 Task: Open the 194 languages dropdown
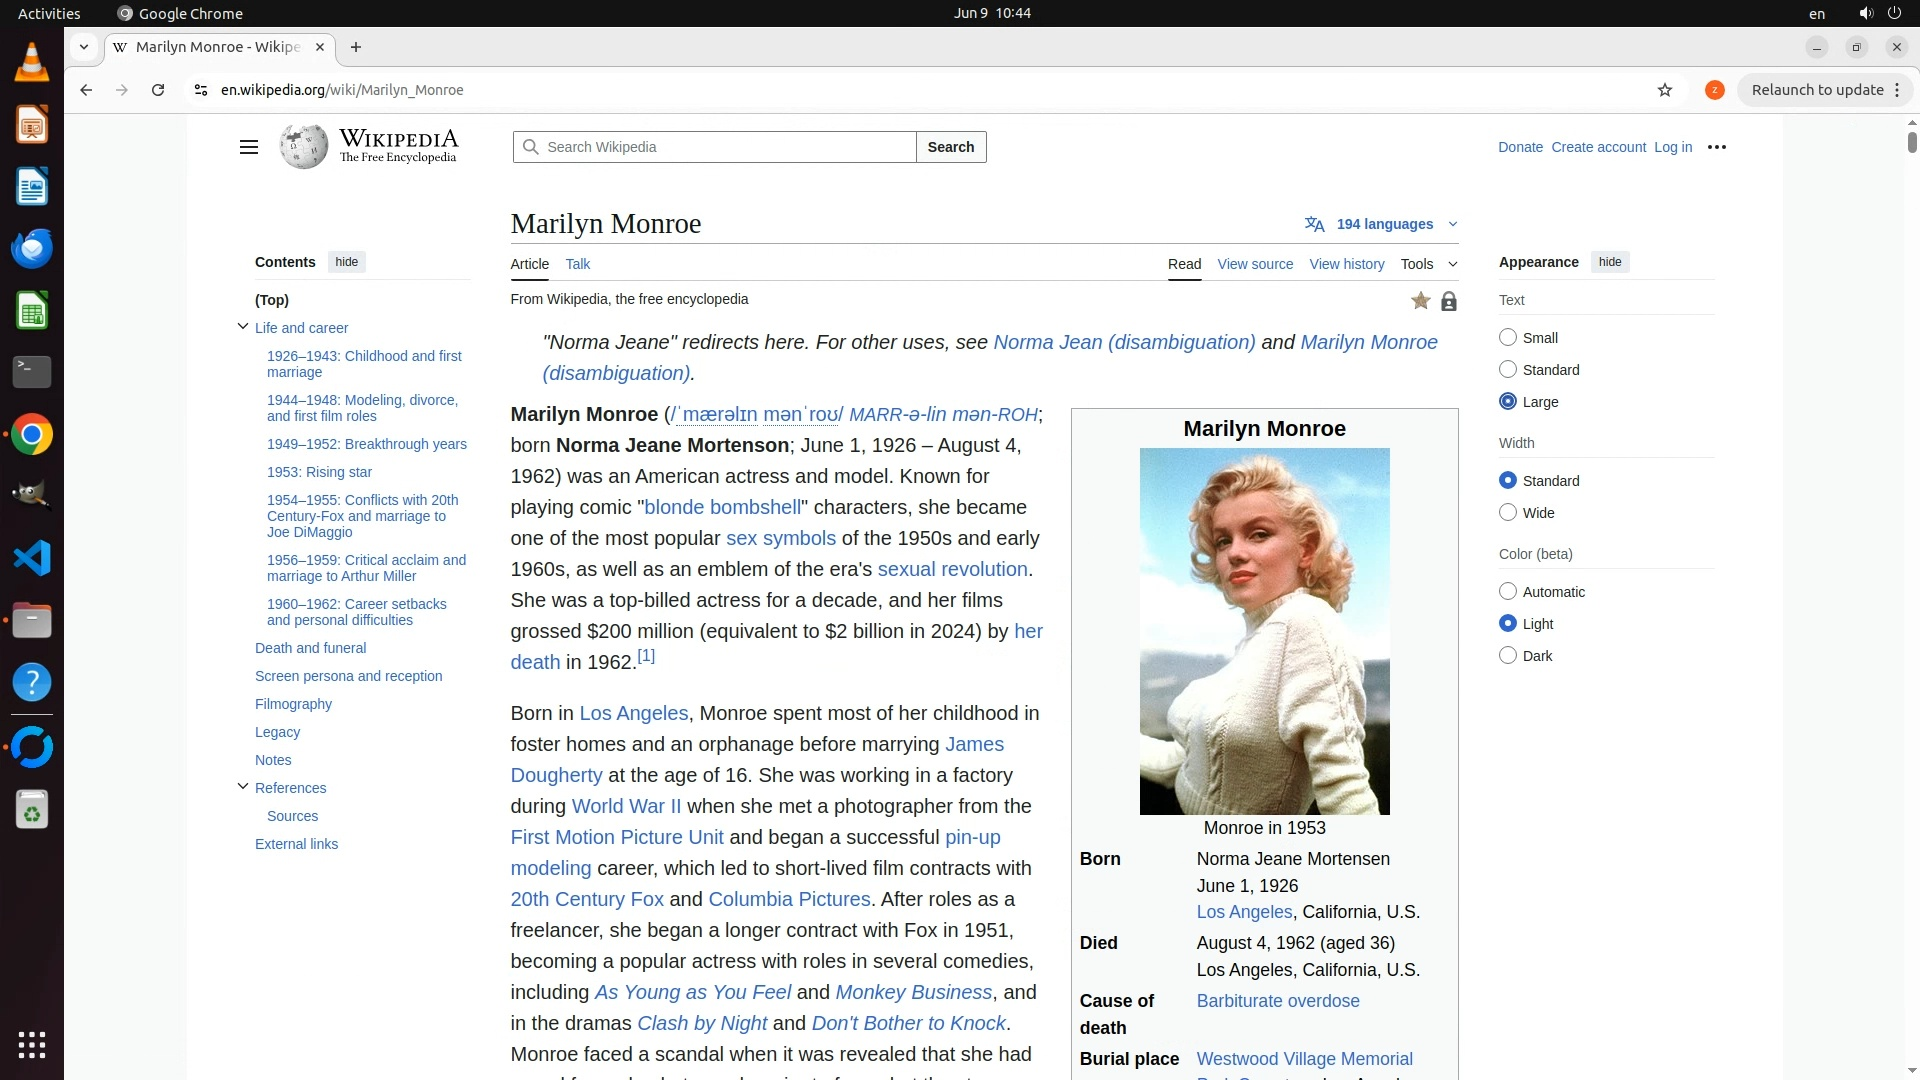pos(1384,224)
